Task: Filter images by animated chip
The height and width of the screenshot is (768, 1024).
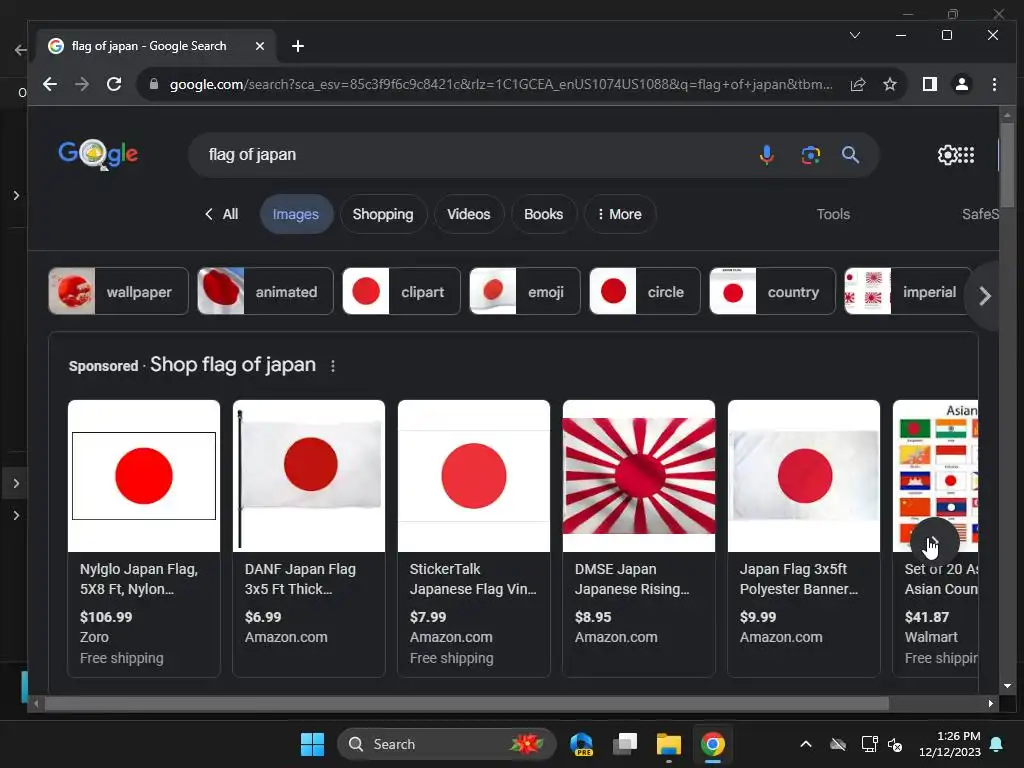Action: coord(265,291)
